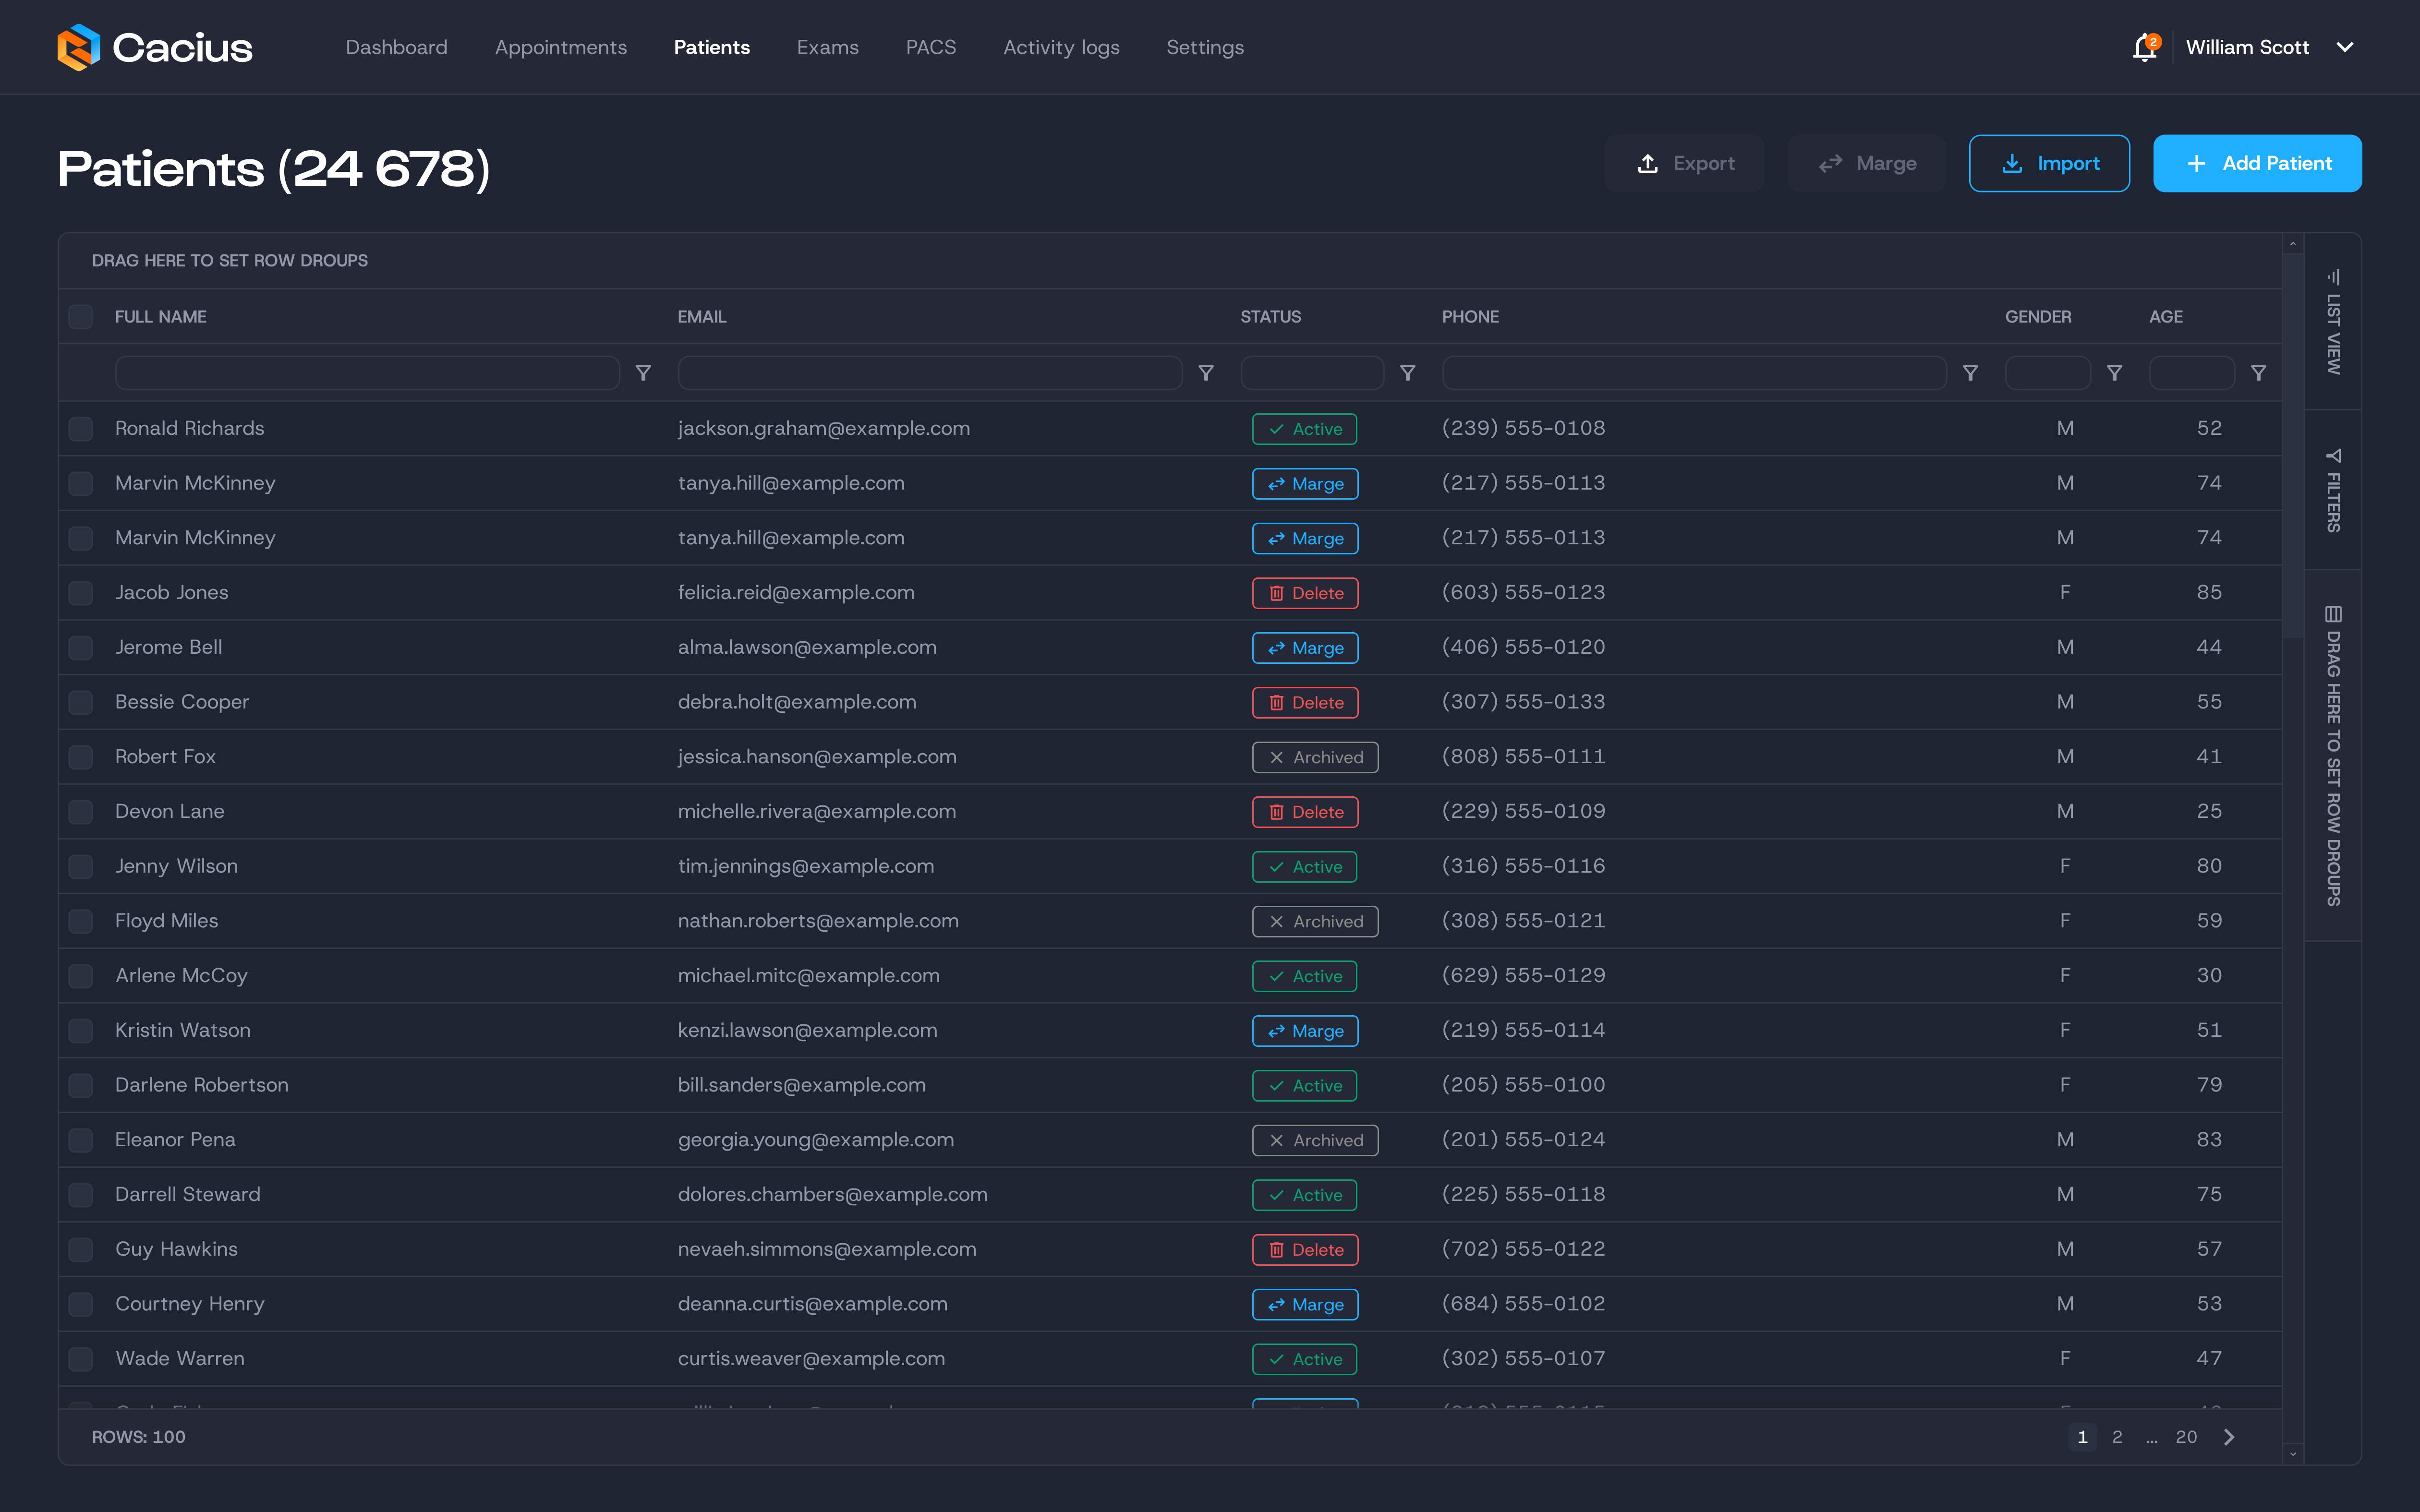Open the Dashboard nav item
2420x1512 pixels.
click(396, 47)
